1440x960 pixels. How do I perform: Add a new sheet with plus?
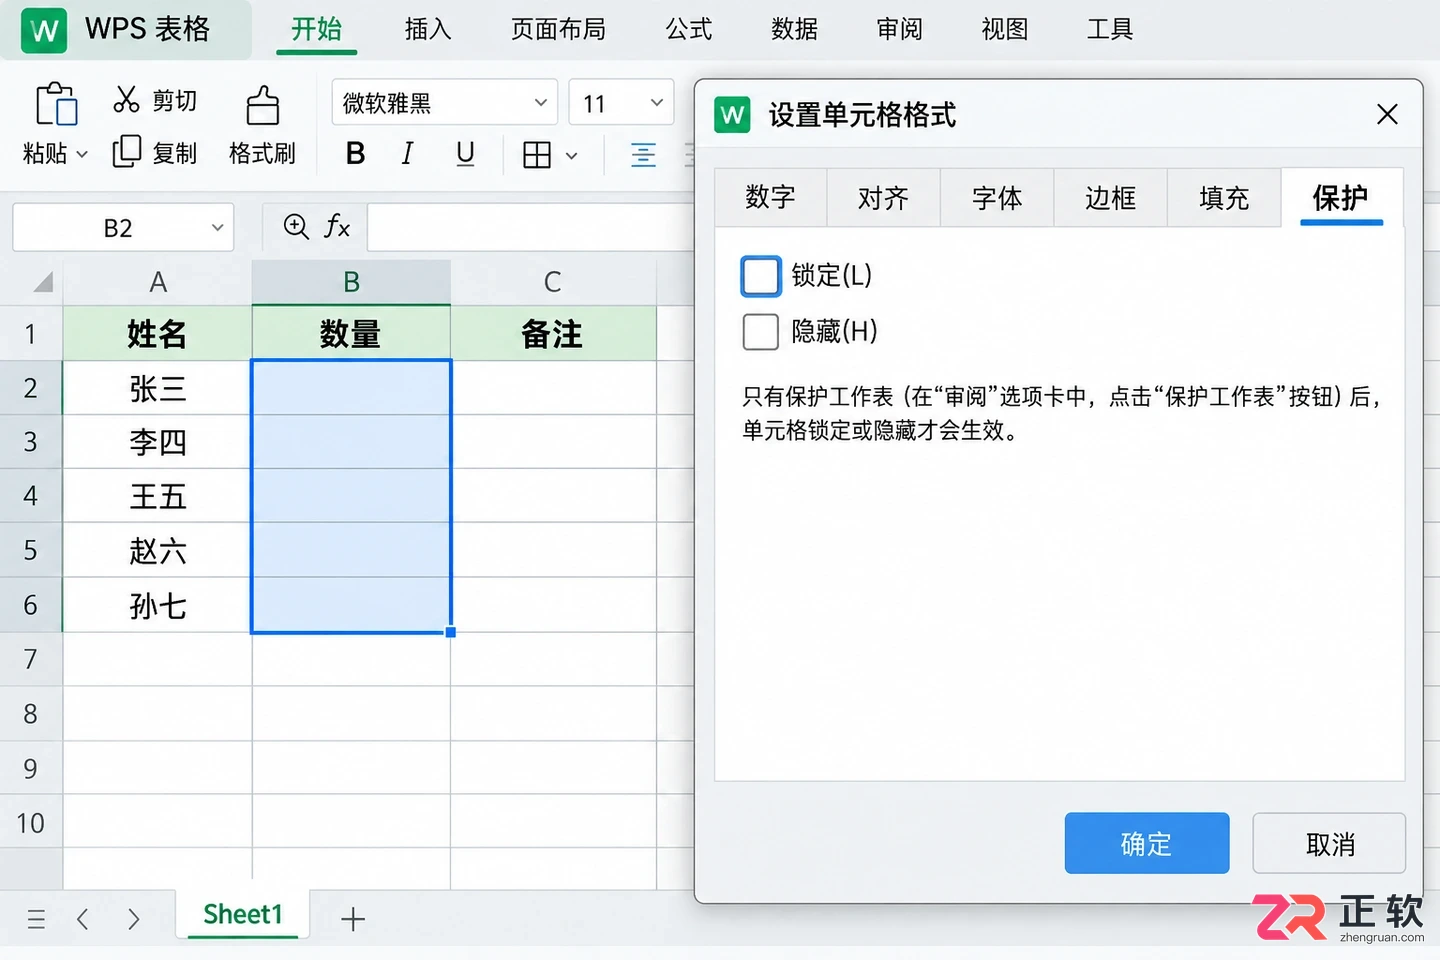pos(353,919)
